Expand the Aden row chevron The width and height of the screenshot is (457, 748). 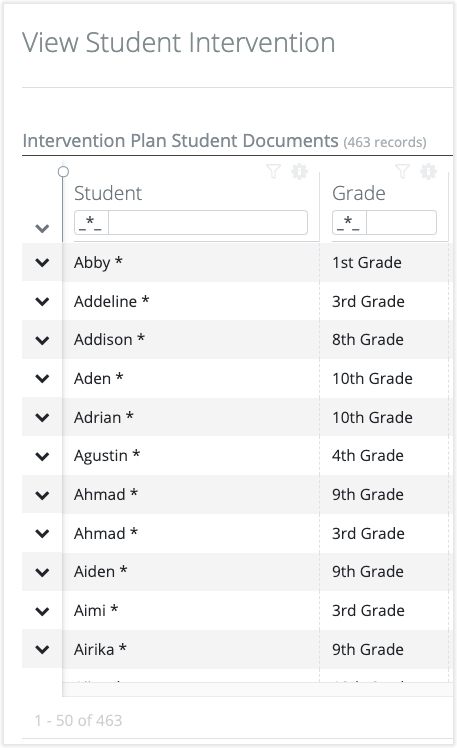[x=42, y=379]
